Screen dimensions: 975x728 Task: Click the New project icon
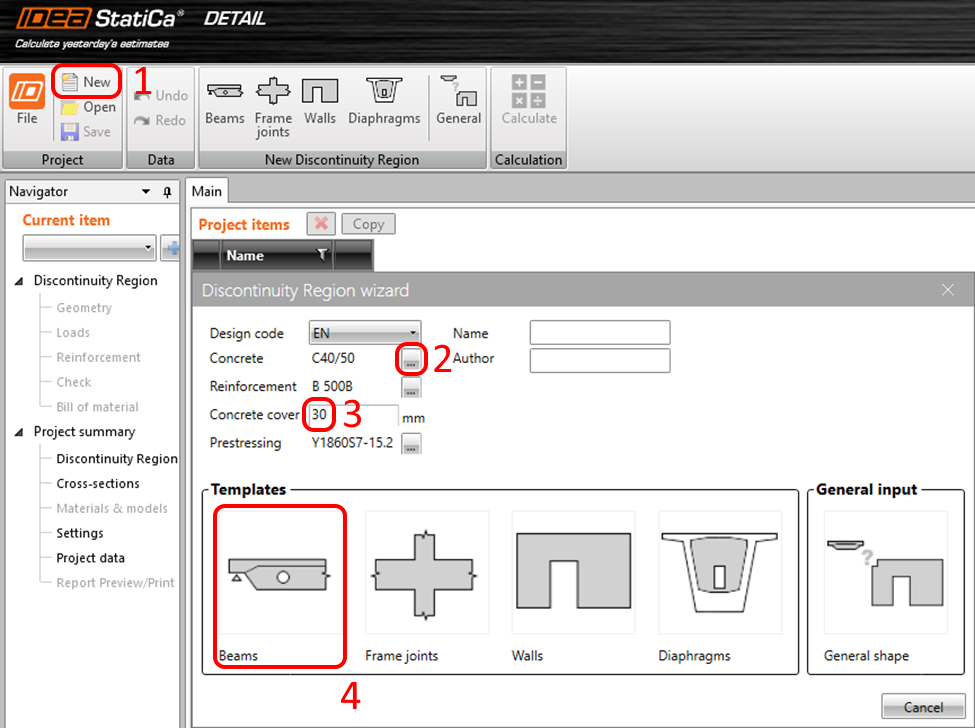(70, 82)
